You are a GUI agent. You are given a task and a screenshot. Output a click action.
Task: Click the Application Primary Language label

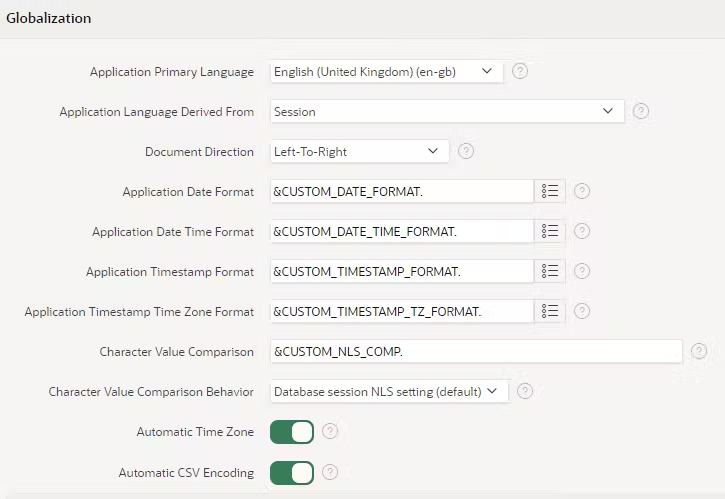pos(172,72)
